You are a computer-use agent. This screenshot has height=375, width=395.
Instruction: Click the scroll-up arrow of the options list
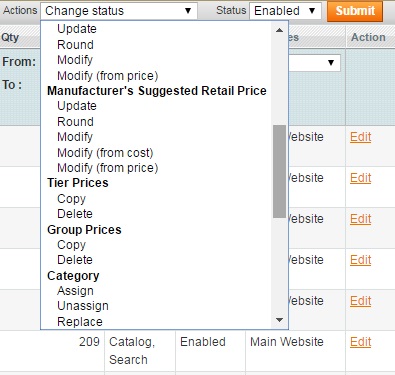pyautogui.click(x=279, y=30)
